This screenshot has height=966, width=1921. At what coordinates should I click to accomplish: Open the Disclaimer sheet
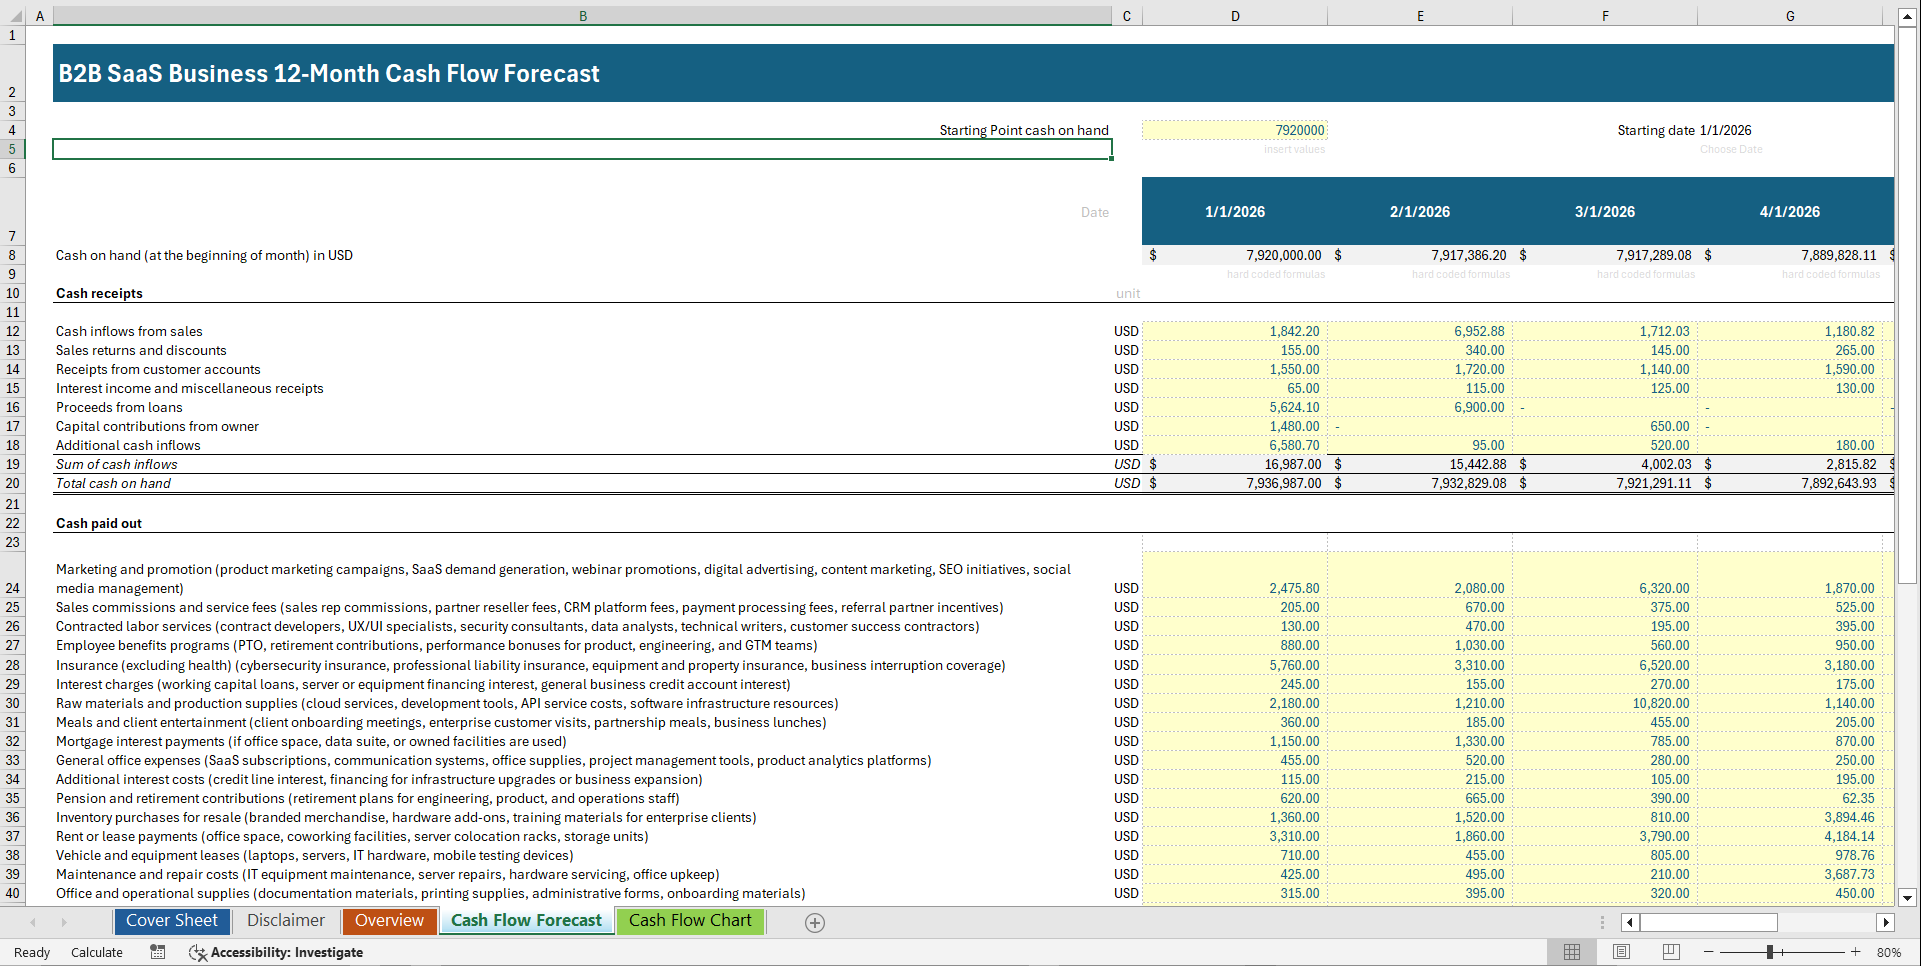(x=285, y=921)
